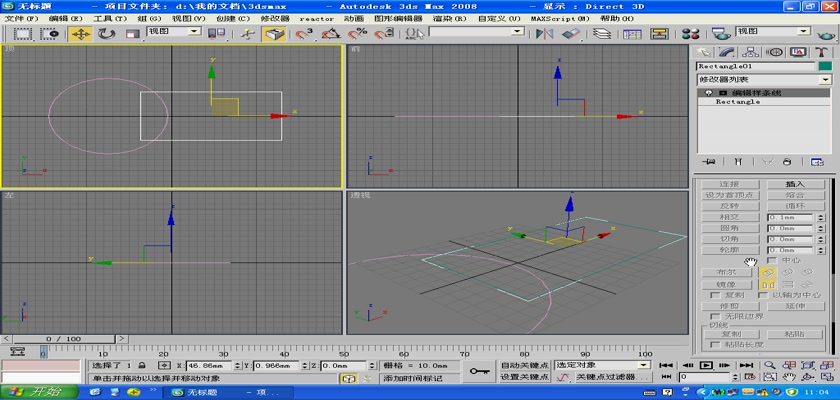Screen dimensions: 840x400
Task: Enable the 中心 checkbox
Action: pos(772,260)
